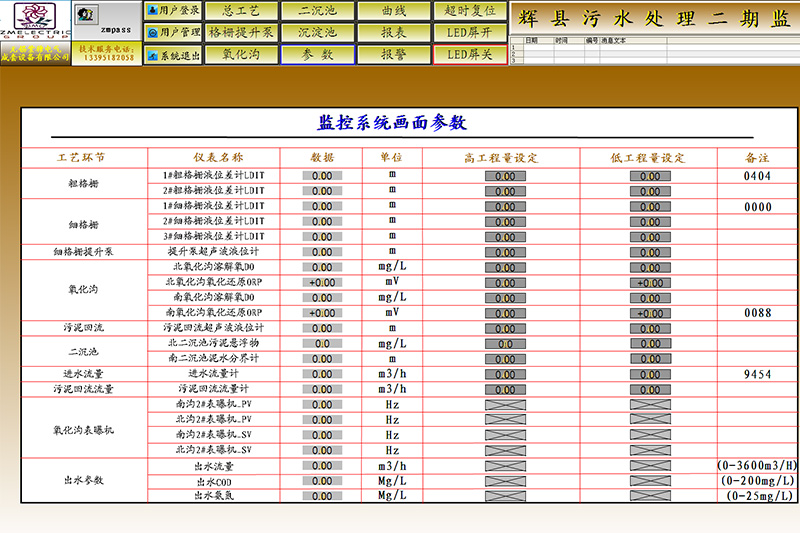The height and width of the screenshot is (533, 800).
Task: Click 技术服务电话 phone number label
Action: (107, 53)
